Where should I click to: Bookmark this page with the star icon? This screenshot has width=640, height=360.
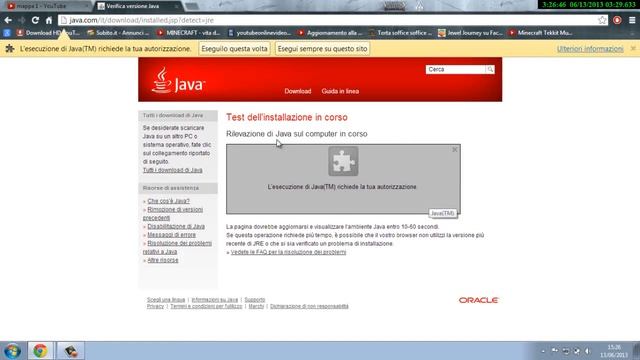point(602,20)
